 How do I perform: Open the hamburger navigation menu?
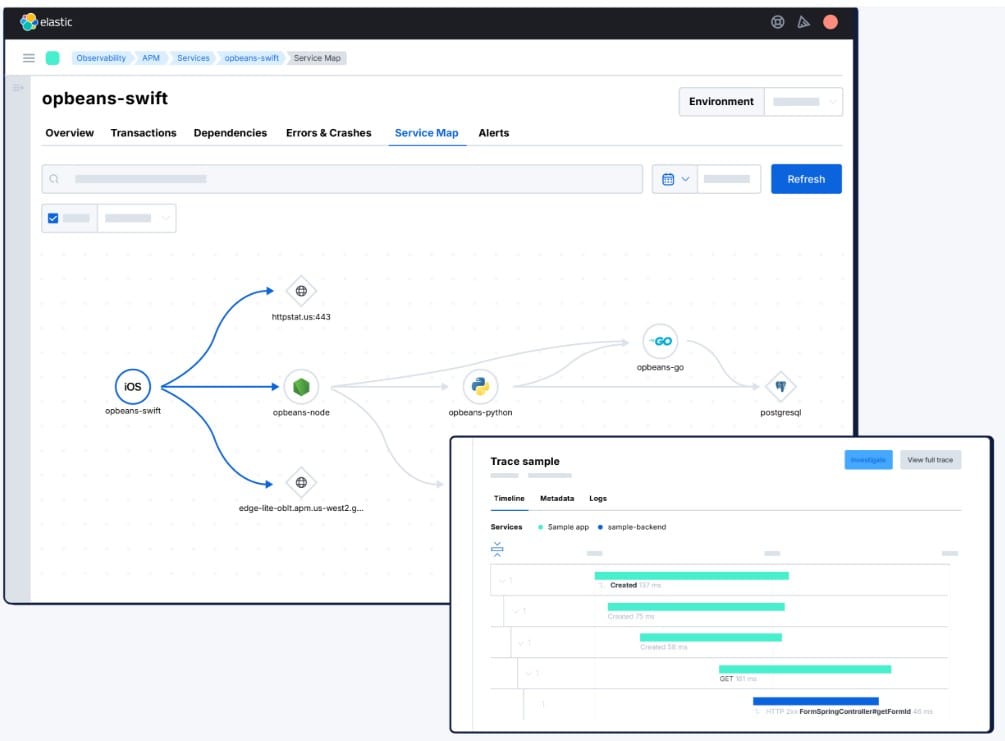pos(28,57)
